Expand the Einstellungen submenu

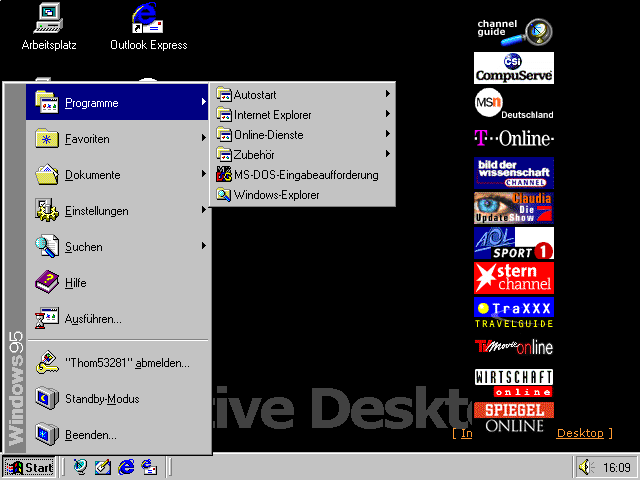pos(97,211)
